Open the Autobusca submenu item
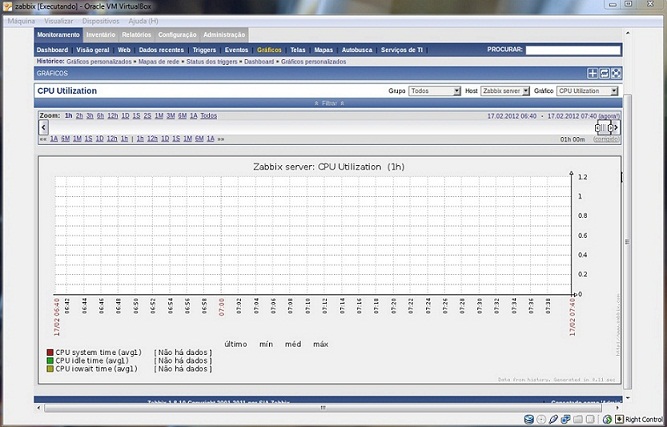 coord(357,50)
